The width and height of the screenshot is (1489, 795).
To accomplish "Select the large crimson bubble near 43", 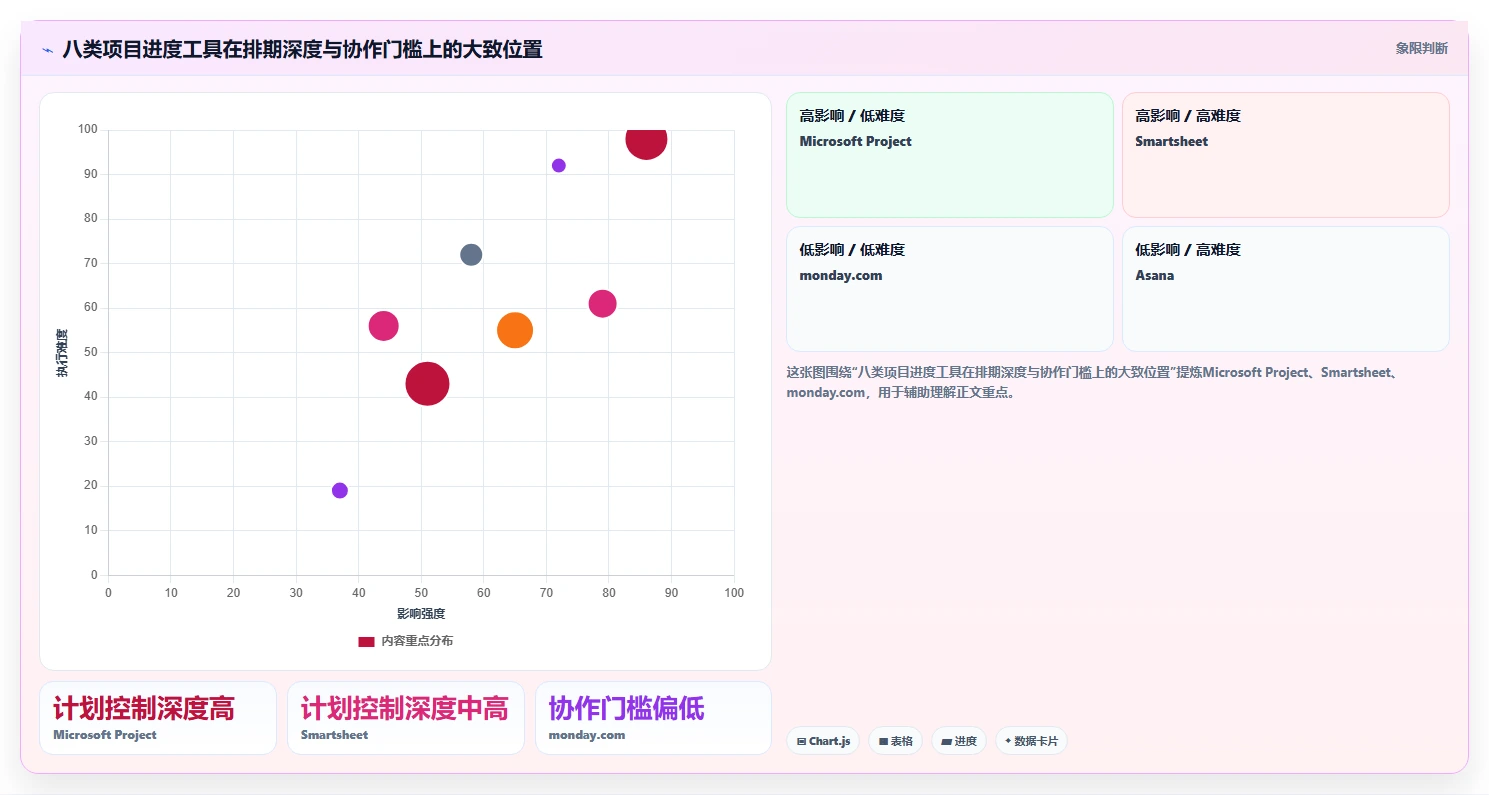I will (x=427, y=384).
